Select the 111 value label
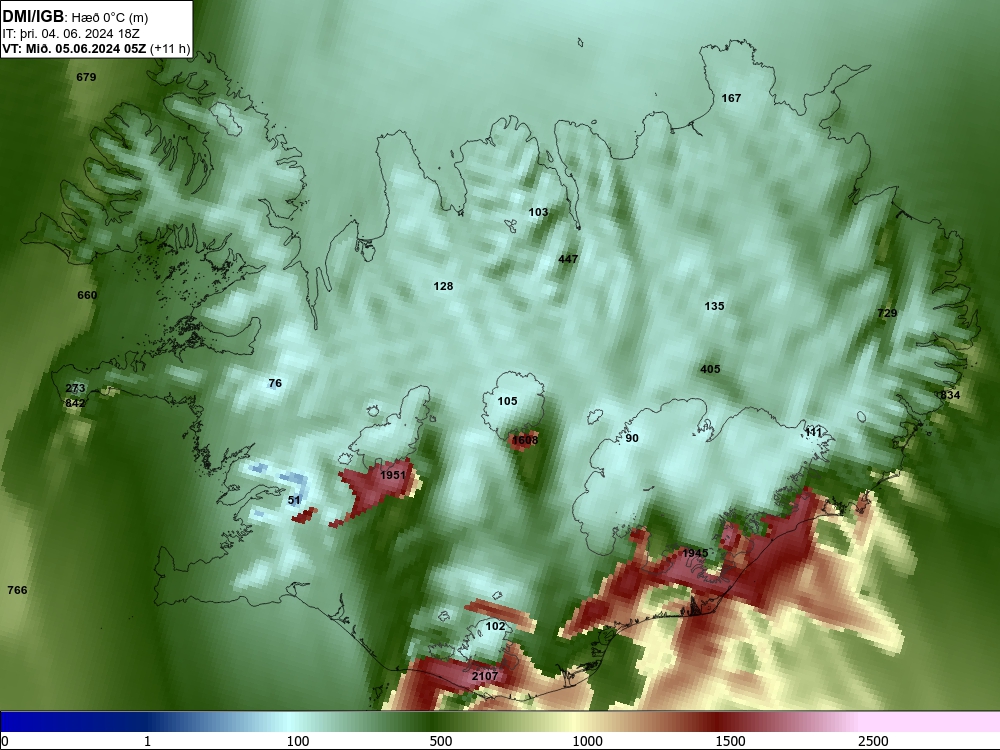 (x=813, y=432)
